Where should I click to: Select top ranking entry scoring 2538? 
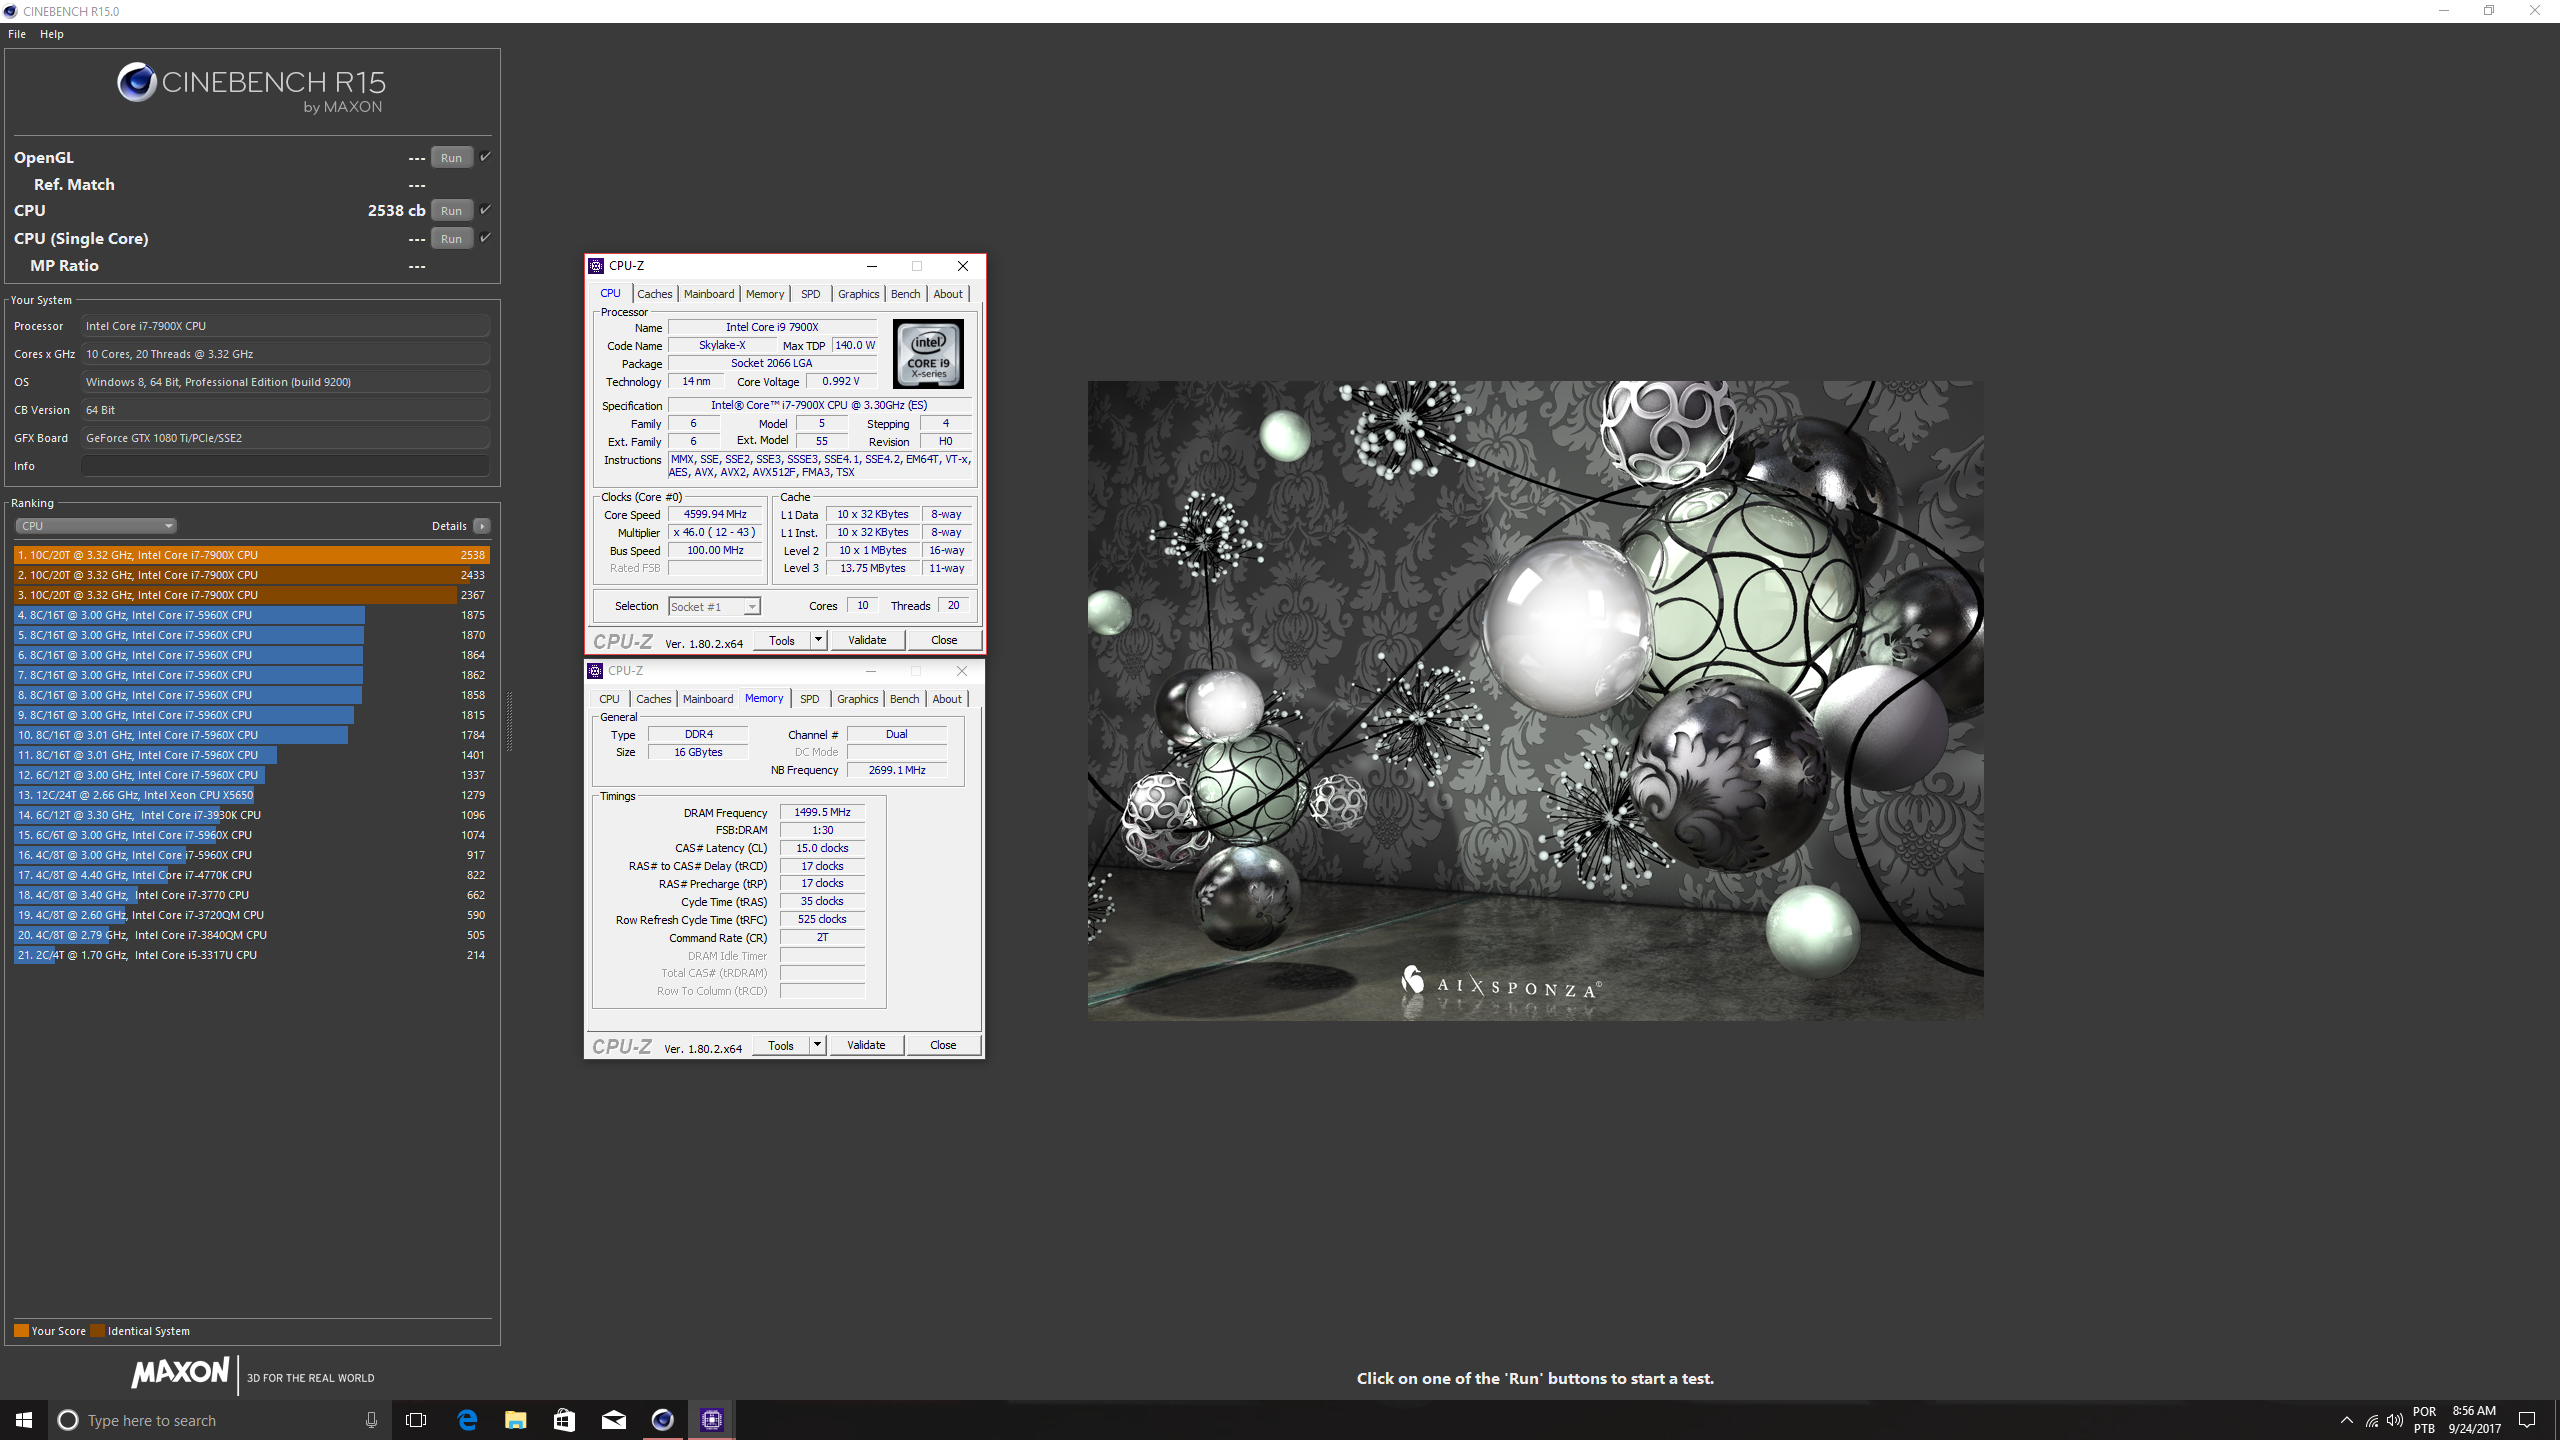coord(252,555)
